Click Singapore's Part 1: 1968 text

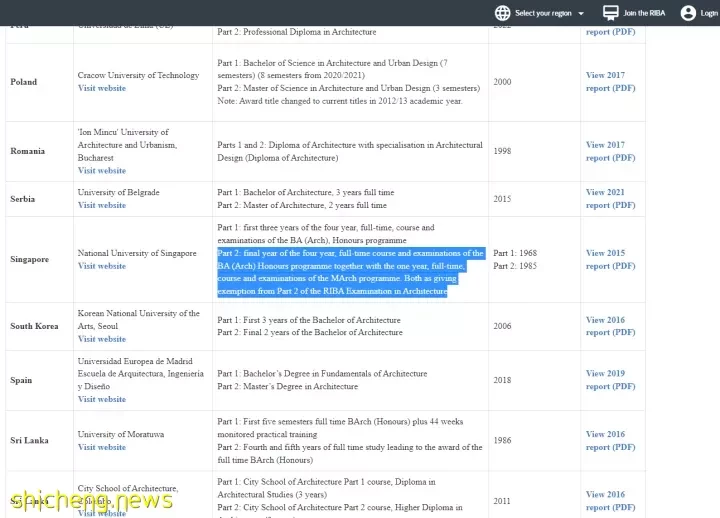pyautogui.click(x=515, y=253)
